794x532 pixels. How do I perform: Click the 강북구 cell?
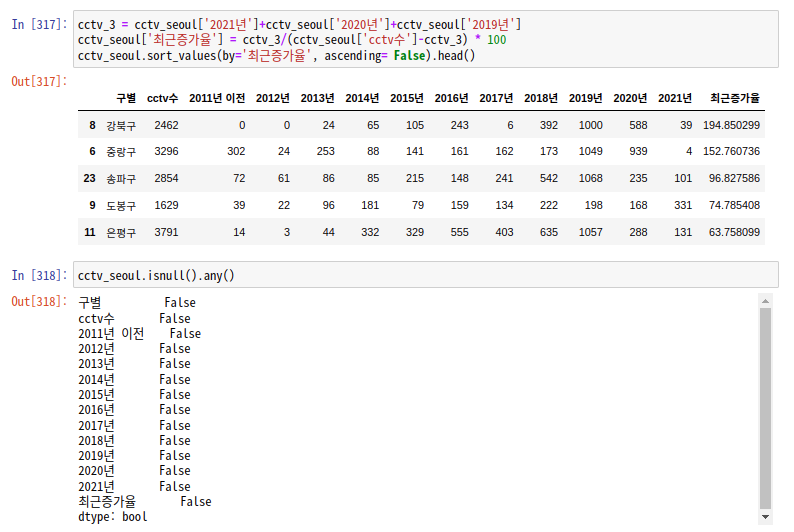[121, 126]
